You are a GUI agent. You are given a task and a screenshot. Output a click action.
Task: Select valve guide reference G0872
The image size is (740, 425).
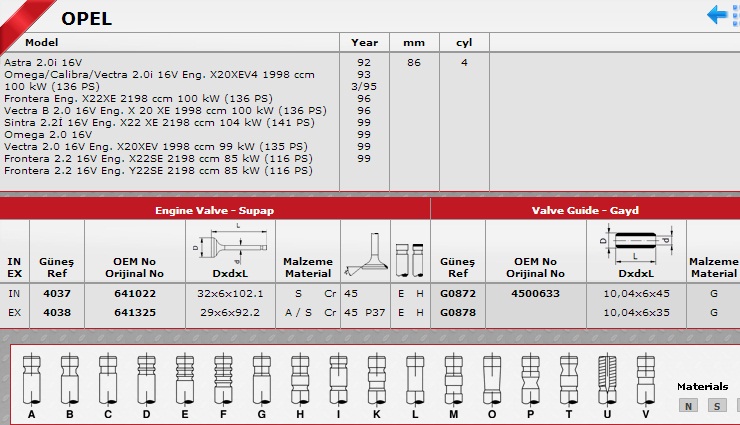(457, 294)
